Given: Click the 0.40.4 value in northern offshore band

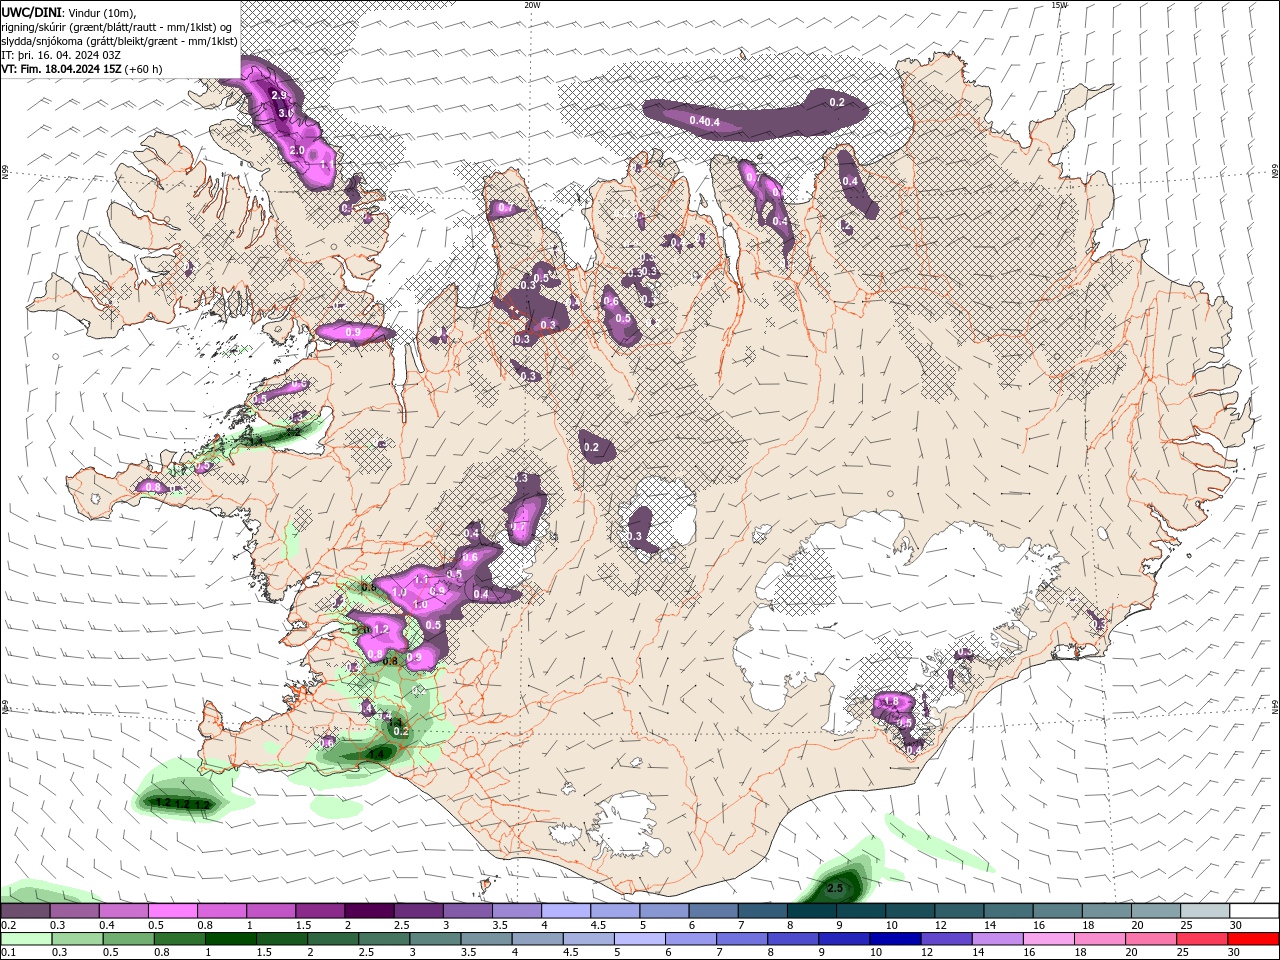Looking at the screenshot, I should click(x=704, y=122).
